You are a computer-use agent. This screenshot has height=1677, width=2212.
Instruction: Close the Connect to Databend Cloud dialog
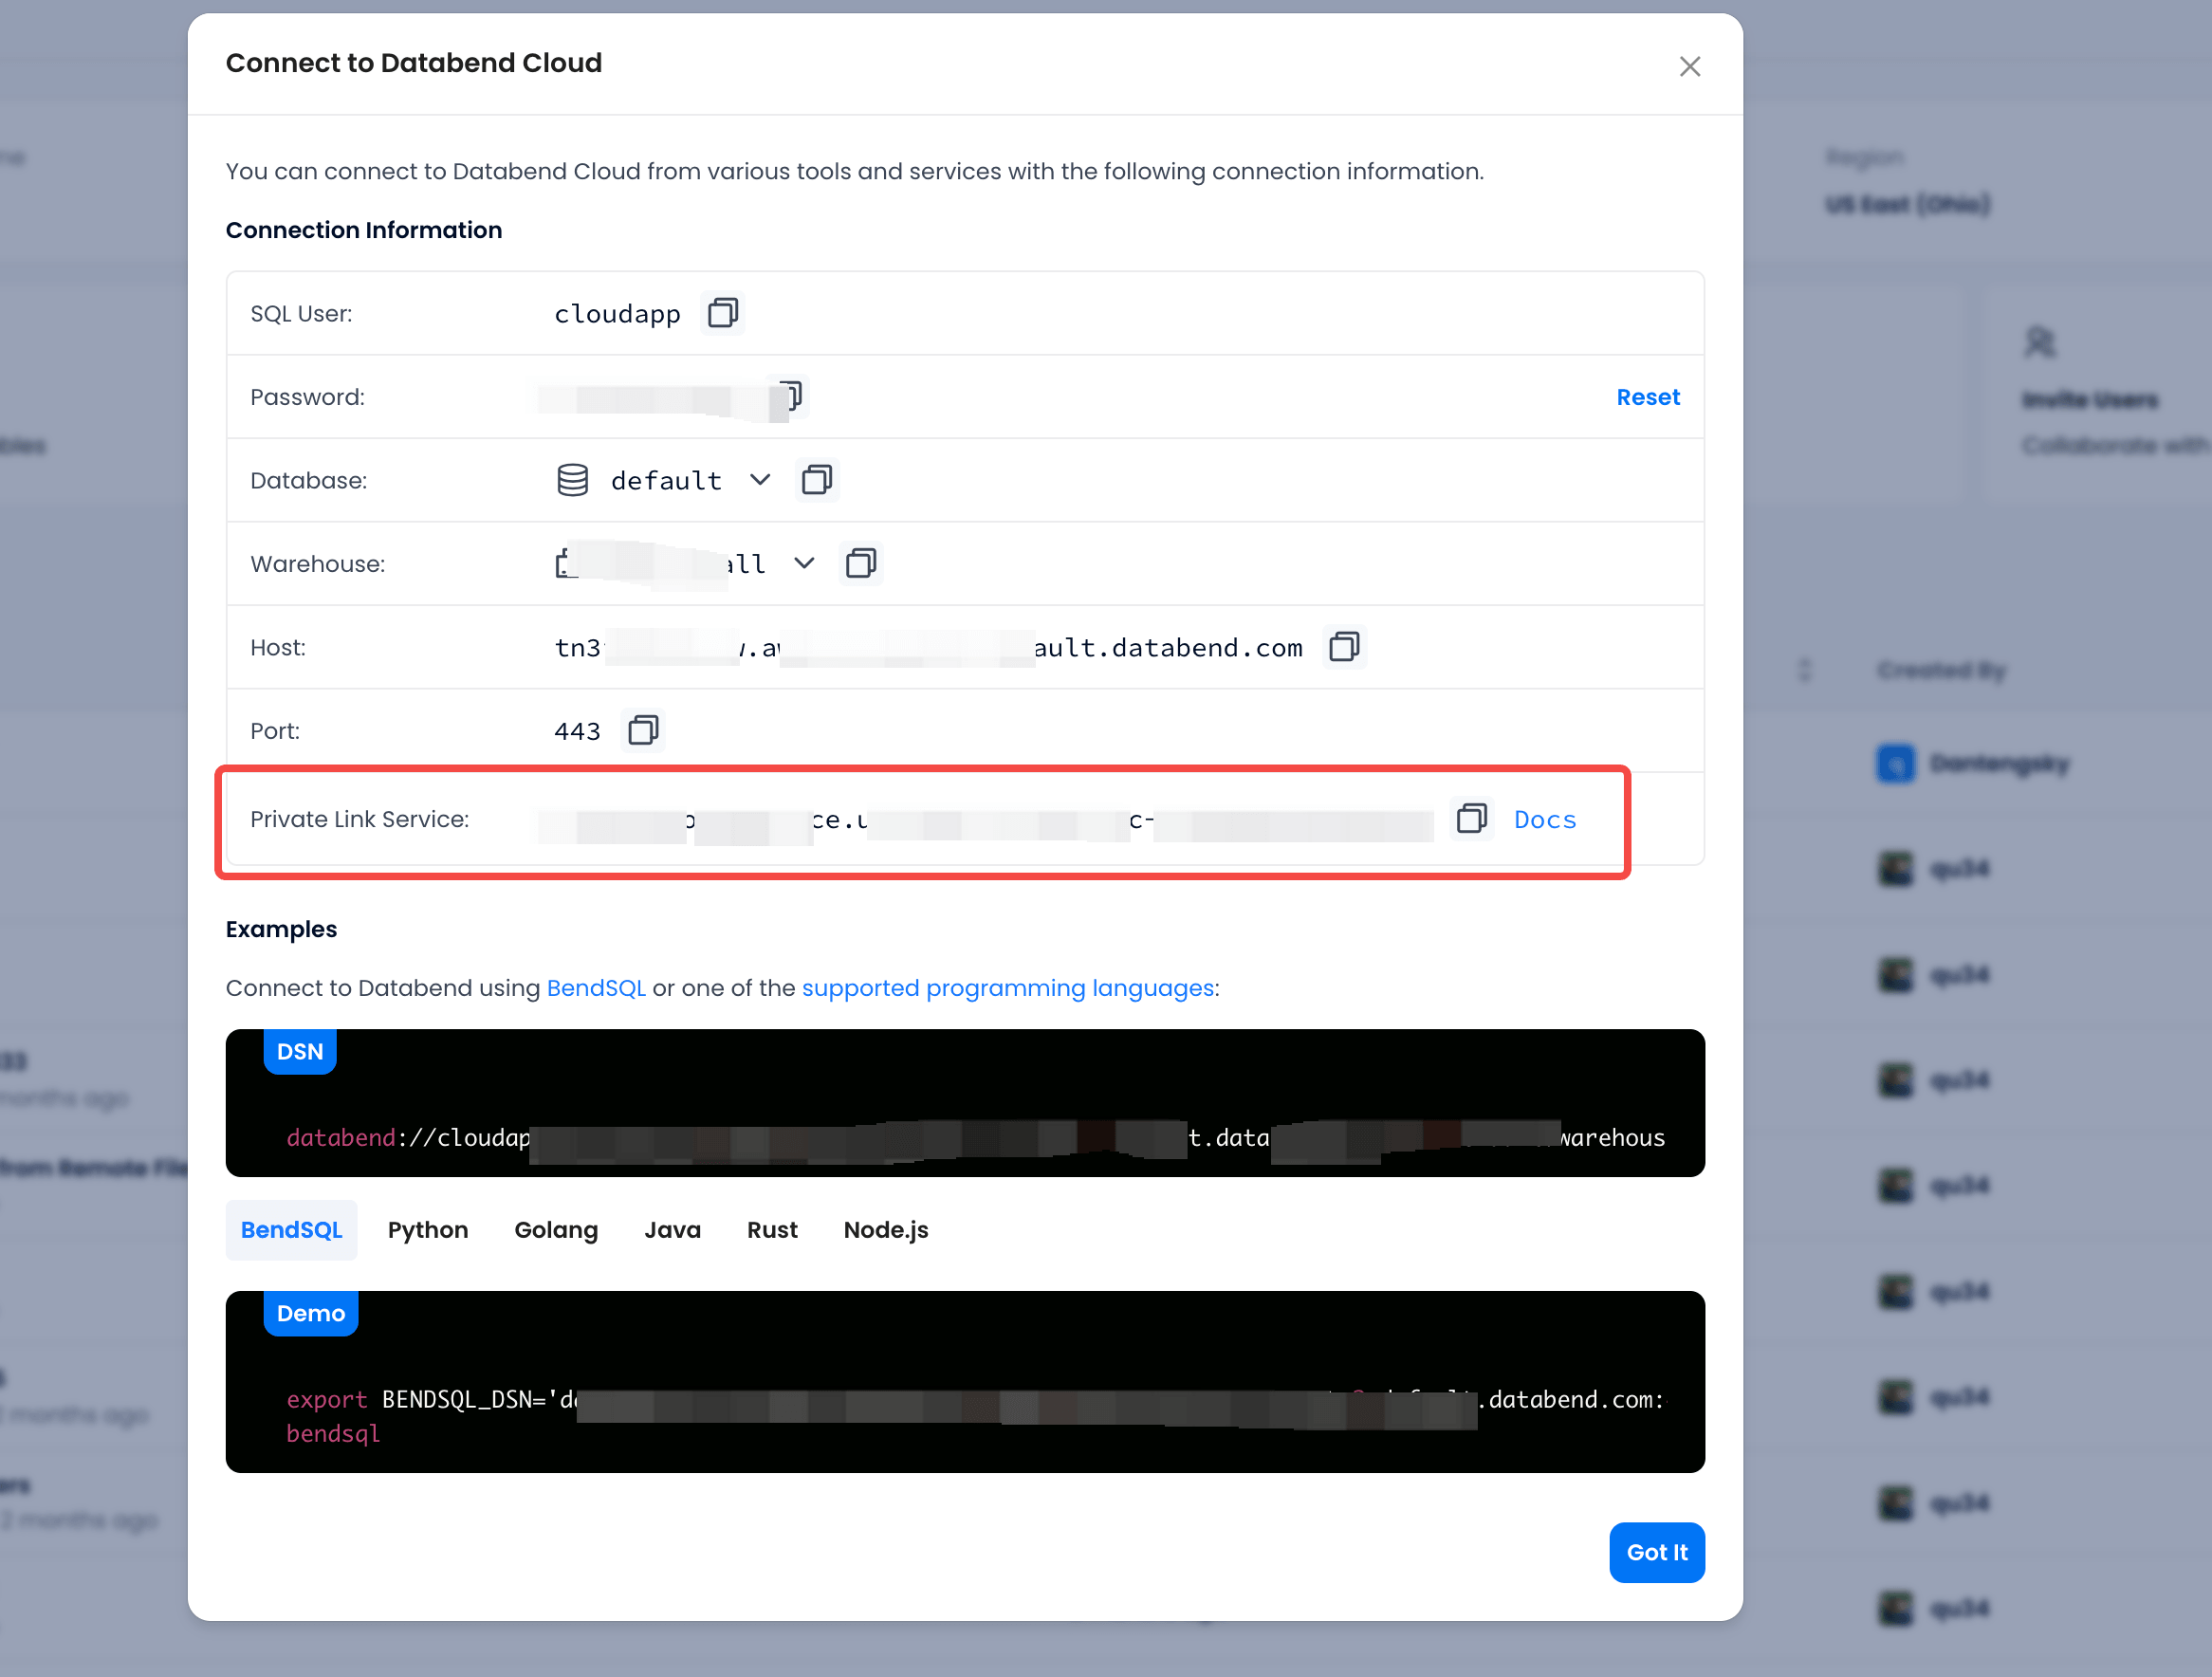(1689, 66)
